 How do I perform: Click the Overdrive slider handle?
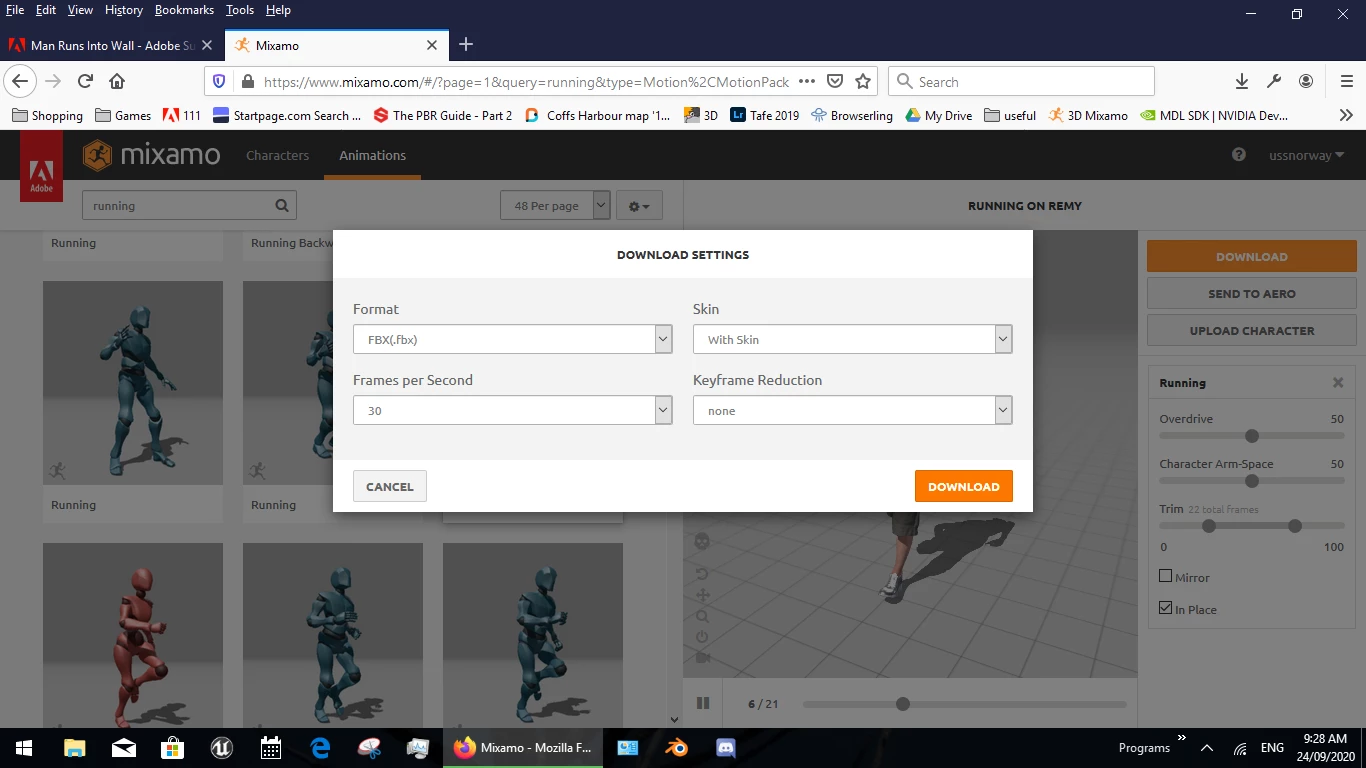(x=1252, y=436)
